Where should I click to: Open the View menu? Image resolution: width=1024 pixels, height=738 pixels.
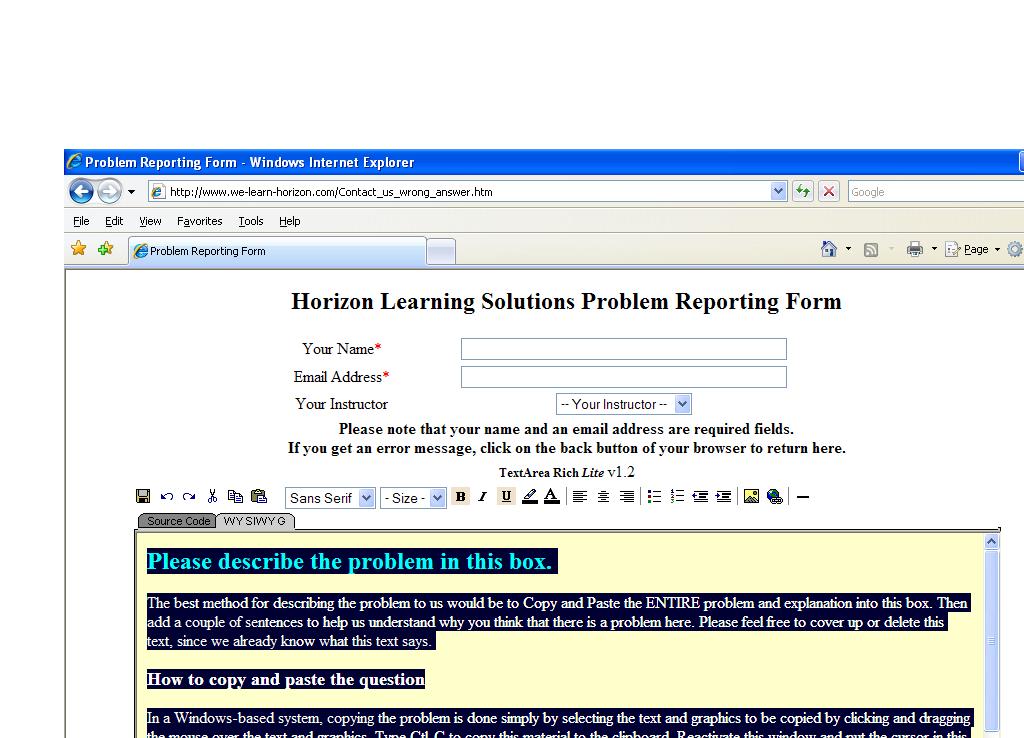[150, 221]
